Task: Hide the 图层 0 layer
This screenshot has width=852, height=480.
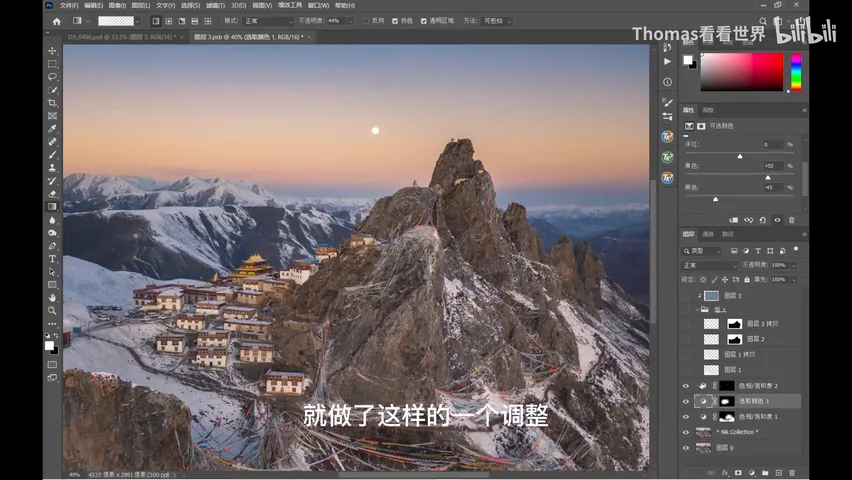Action: tap(686, 448)
